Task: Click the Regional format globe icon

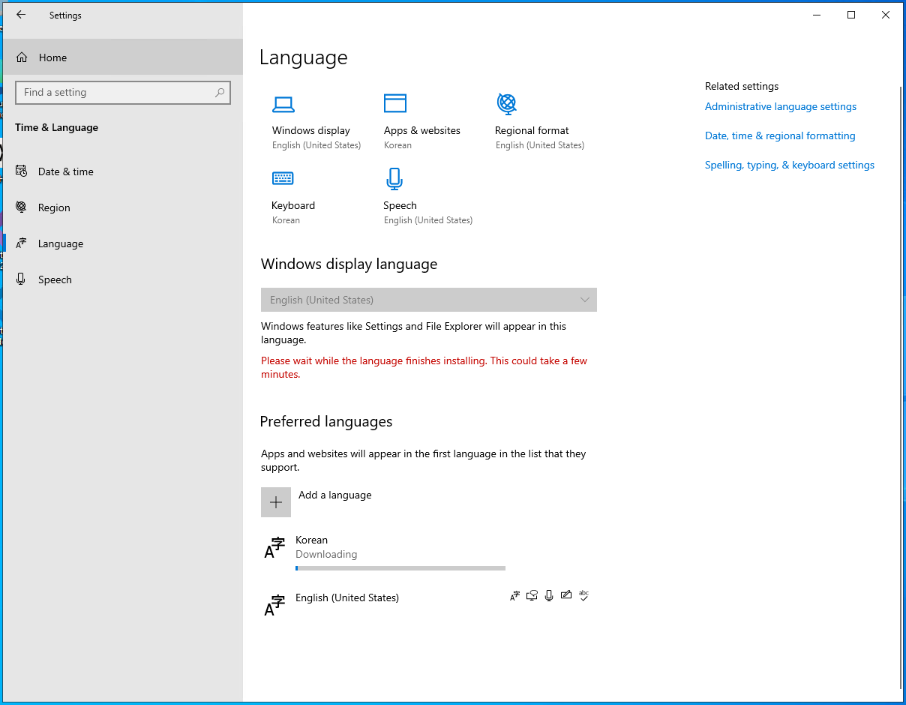Action: click(507, 103)
